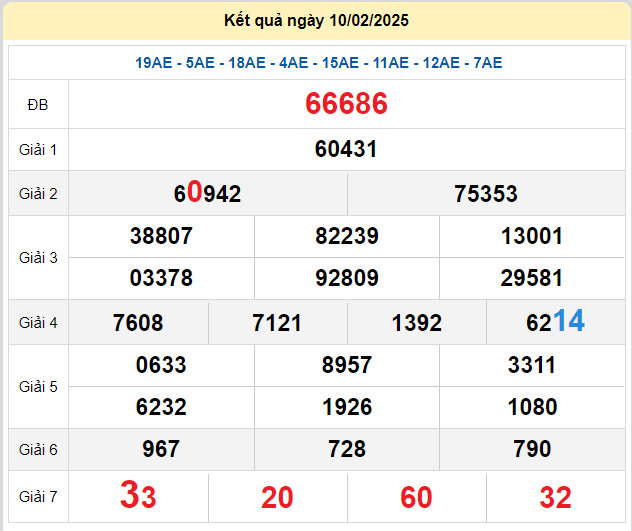
Task: Select the 'Giải 1' row label
Action: (38, 150)
